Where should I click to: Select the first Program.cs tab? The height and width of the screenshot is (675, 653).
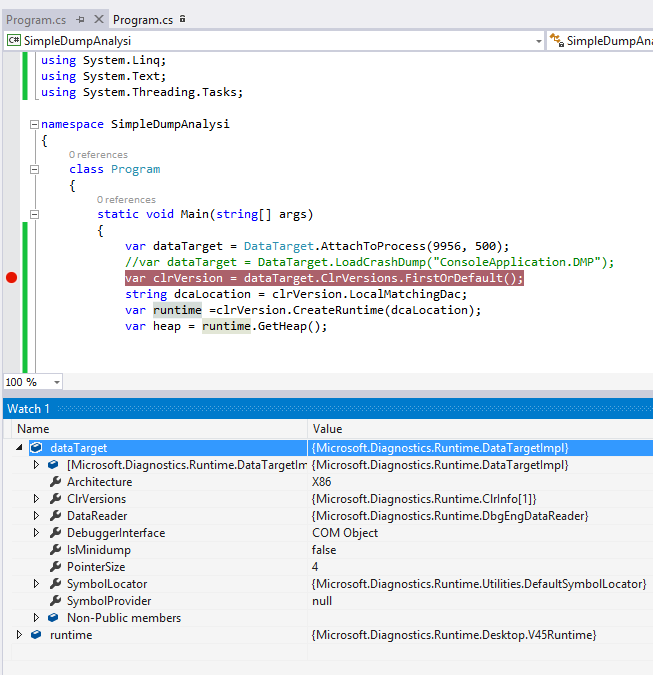36,20
